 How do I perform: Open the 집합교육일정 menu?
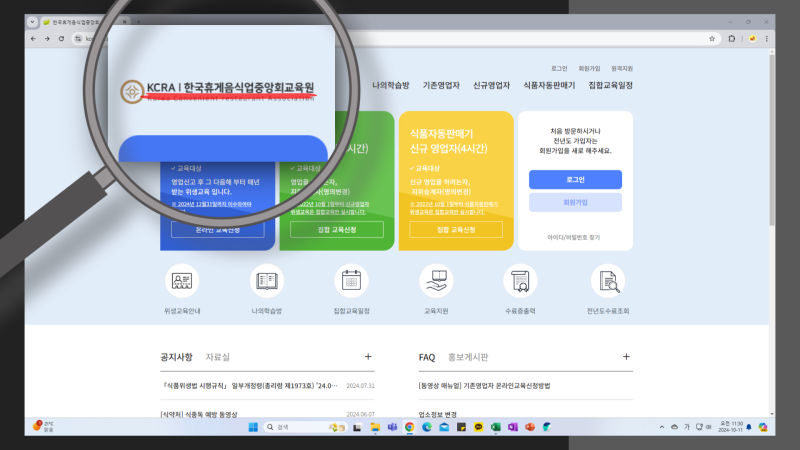click(611, 85)
